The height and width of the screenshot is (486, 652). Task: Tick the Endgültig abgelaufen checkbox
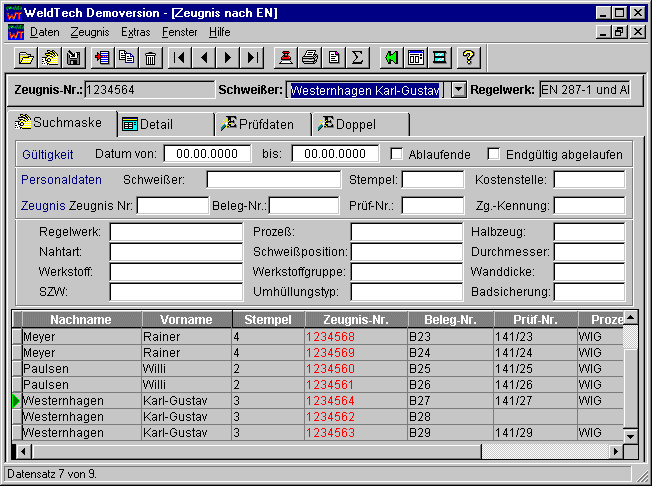click(494, 154)
